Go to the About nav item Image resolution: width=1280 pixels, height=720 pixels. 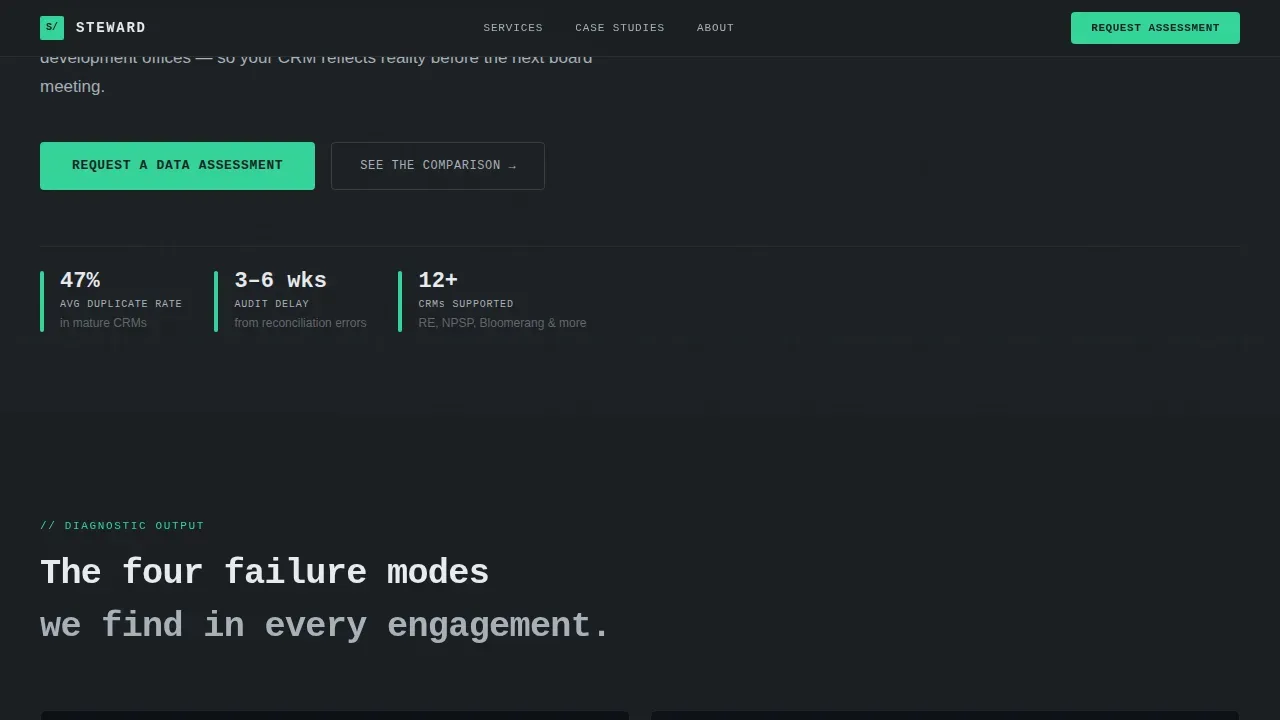click(x=715, y=28)
